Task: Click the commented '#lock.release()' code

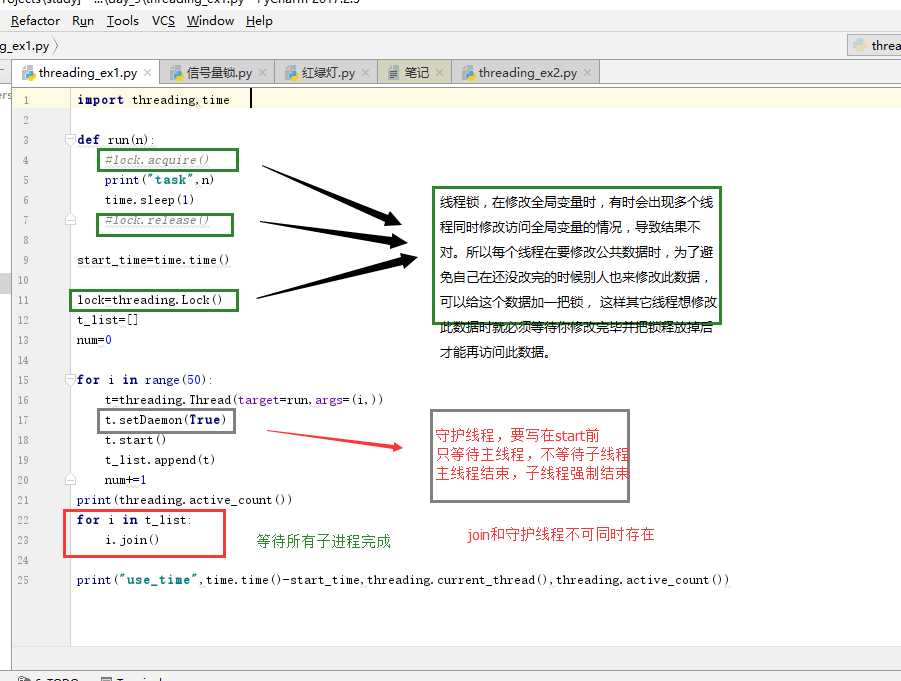Action: click(157, 220)
